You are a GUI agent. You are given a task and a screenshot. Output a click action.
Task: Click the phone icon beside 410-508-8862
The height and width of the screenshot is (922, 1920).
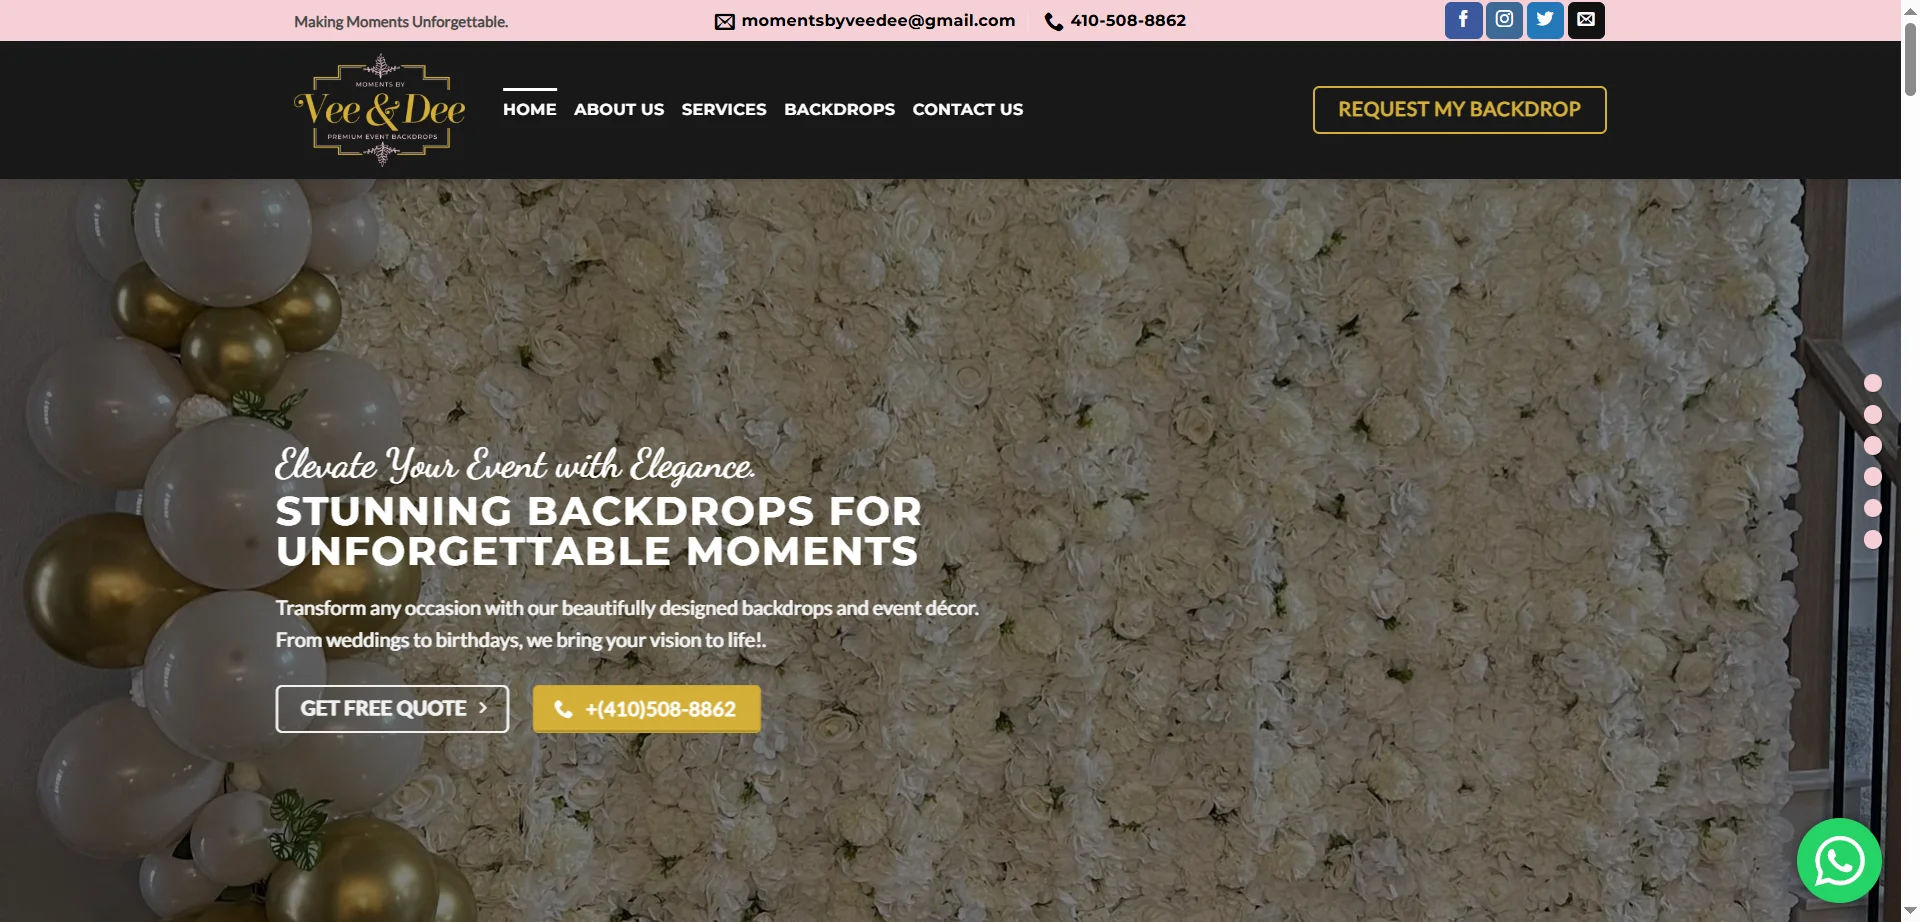1054,22
